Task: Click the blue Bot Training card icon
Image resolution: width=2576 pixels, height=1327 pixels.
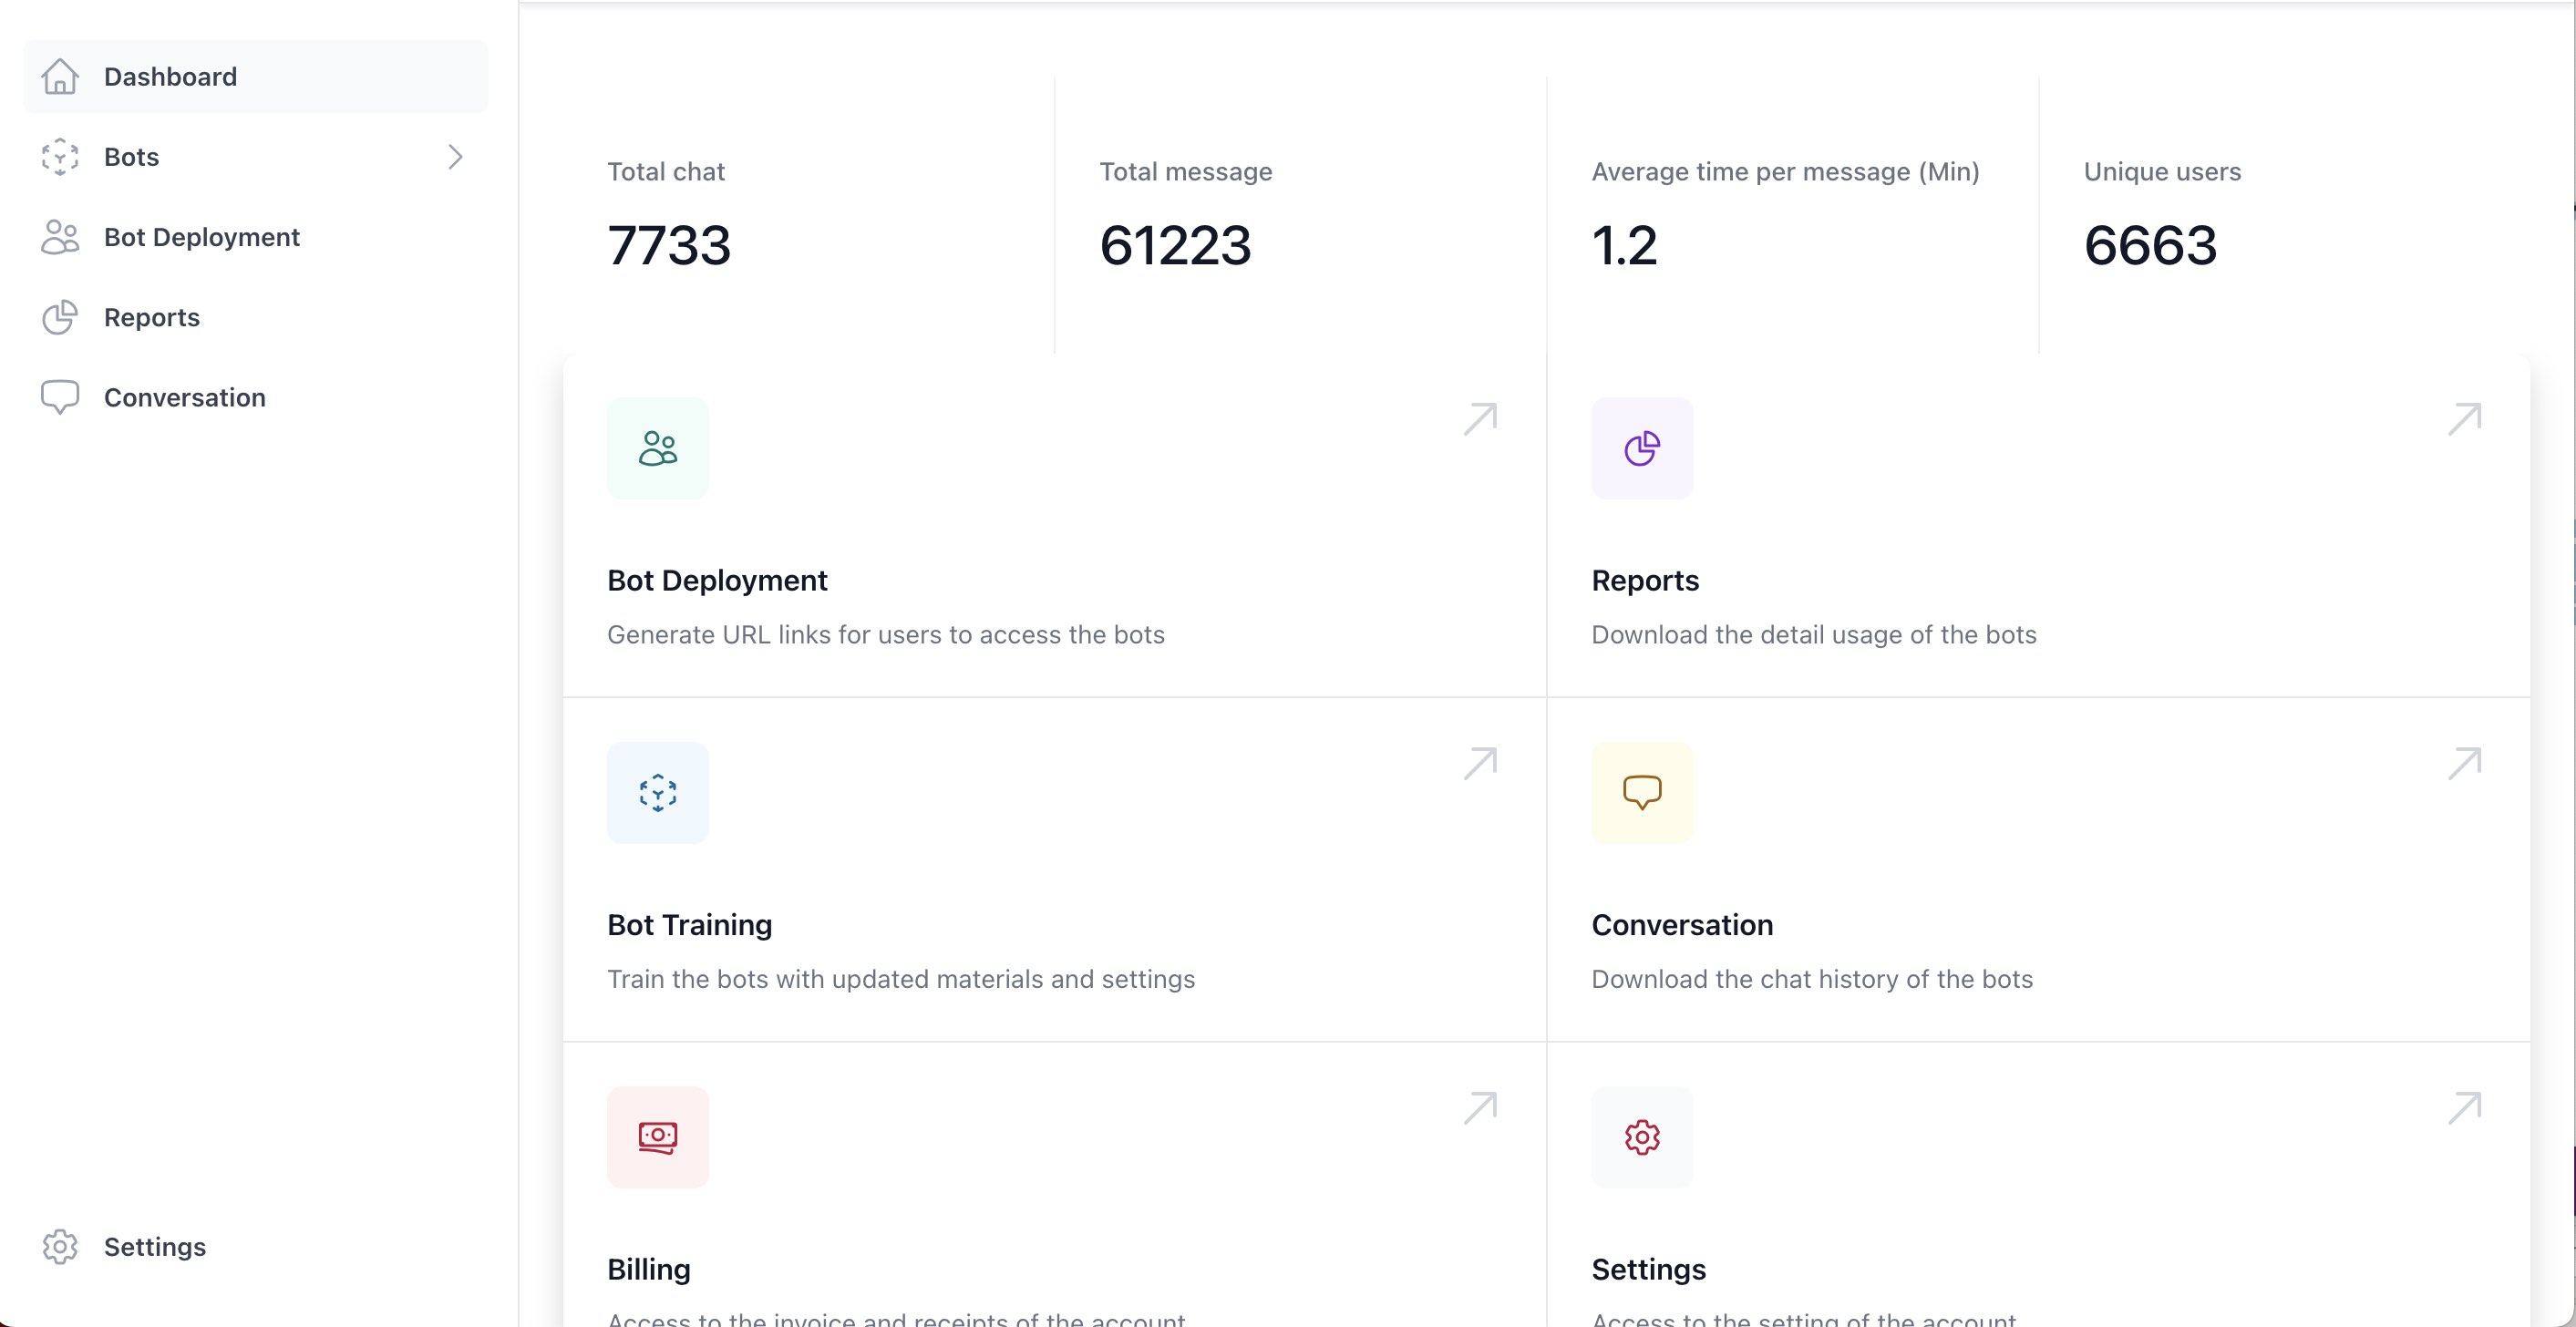Action: (658, 793)
